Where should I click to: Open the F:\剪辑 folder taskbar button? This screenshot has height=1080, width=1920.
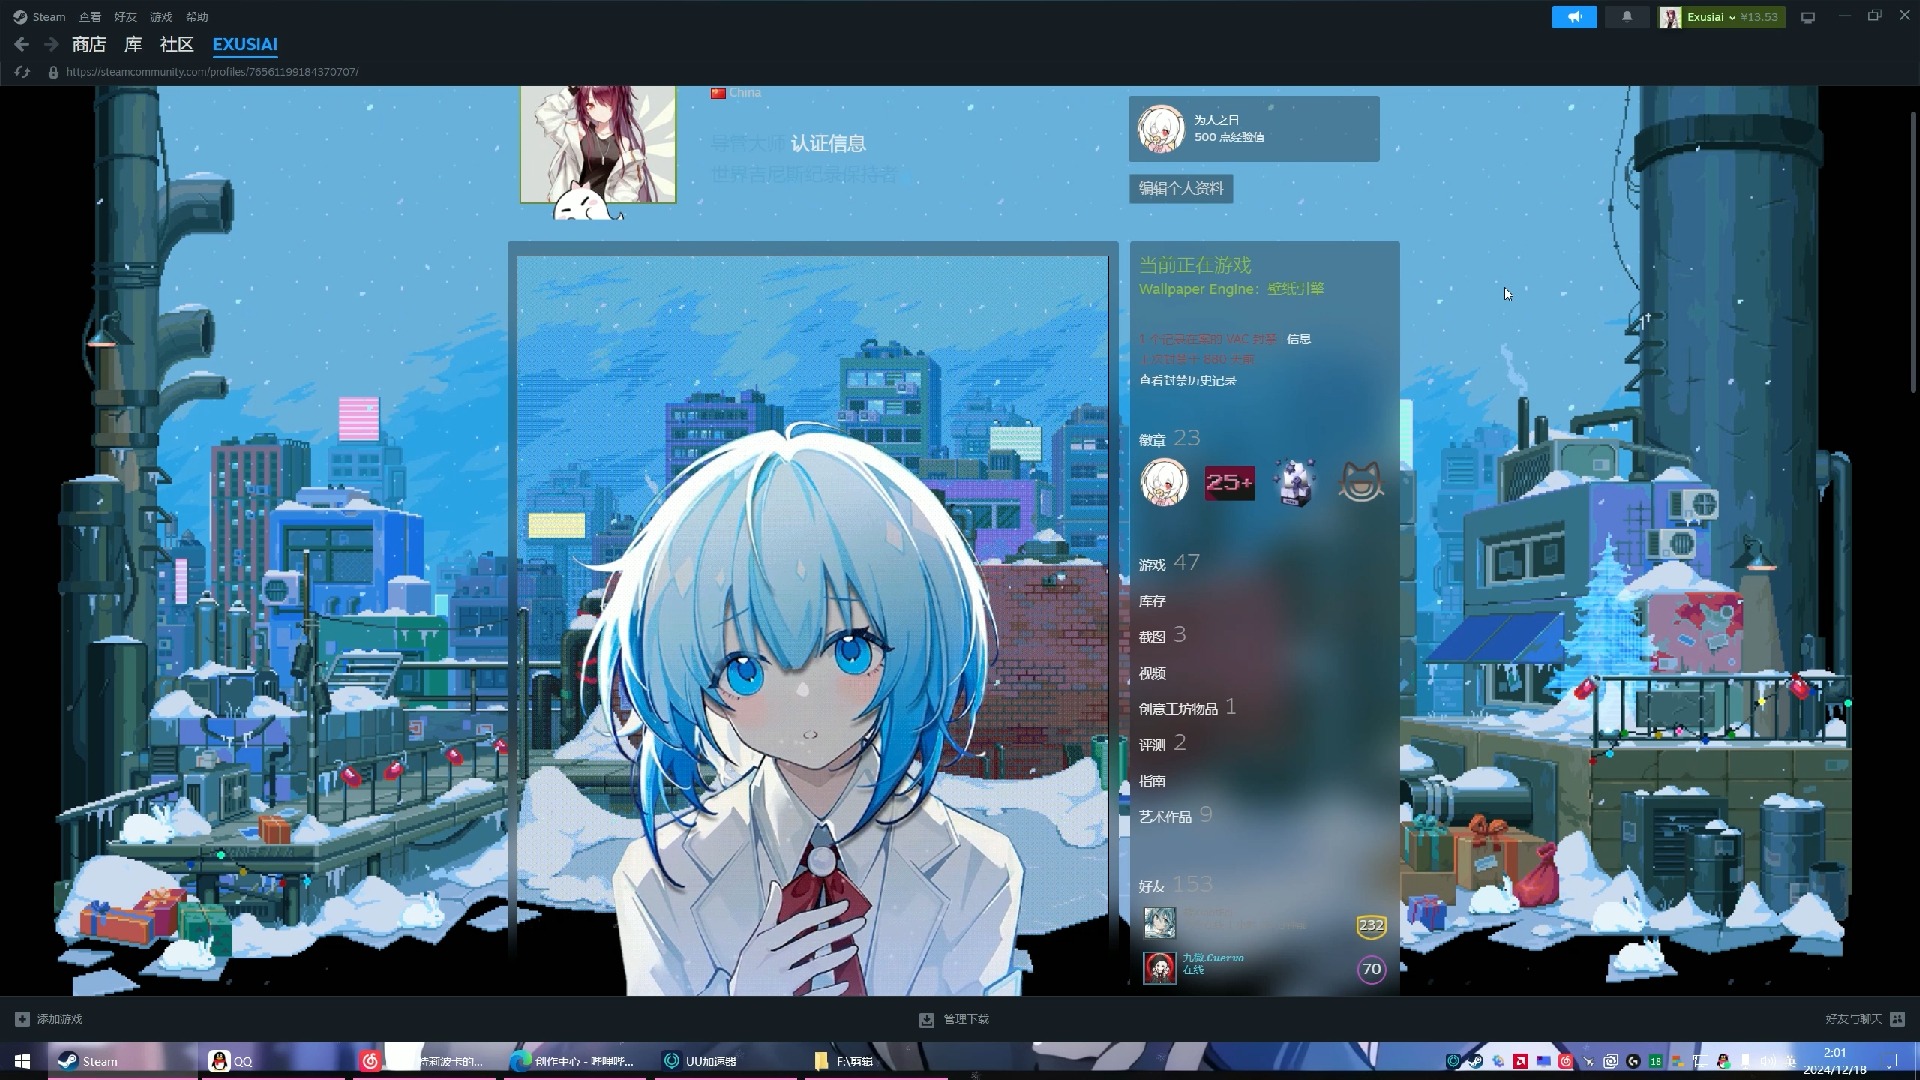[x=875, y=1061]
